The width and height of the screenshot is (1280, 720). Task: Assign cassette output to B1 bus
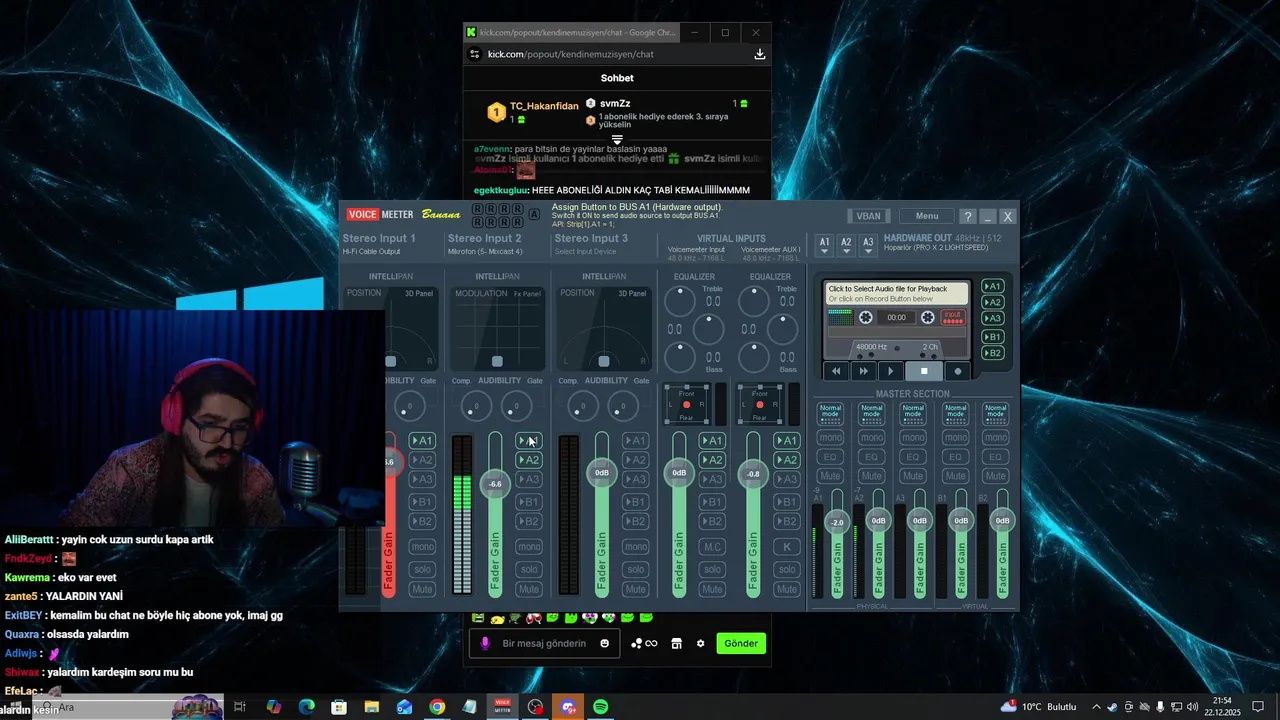coord(993,336)
